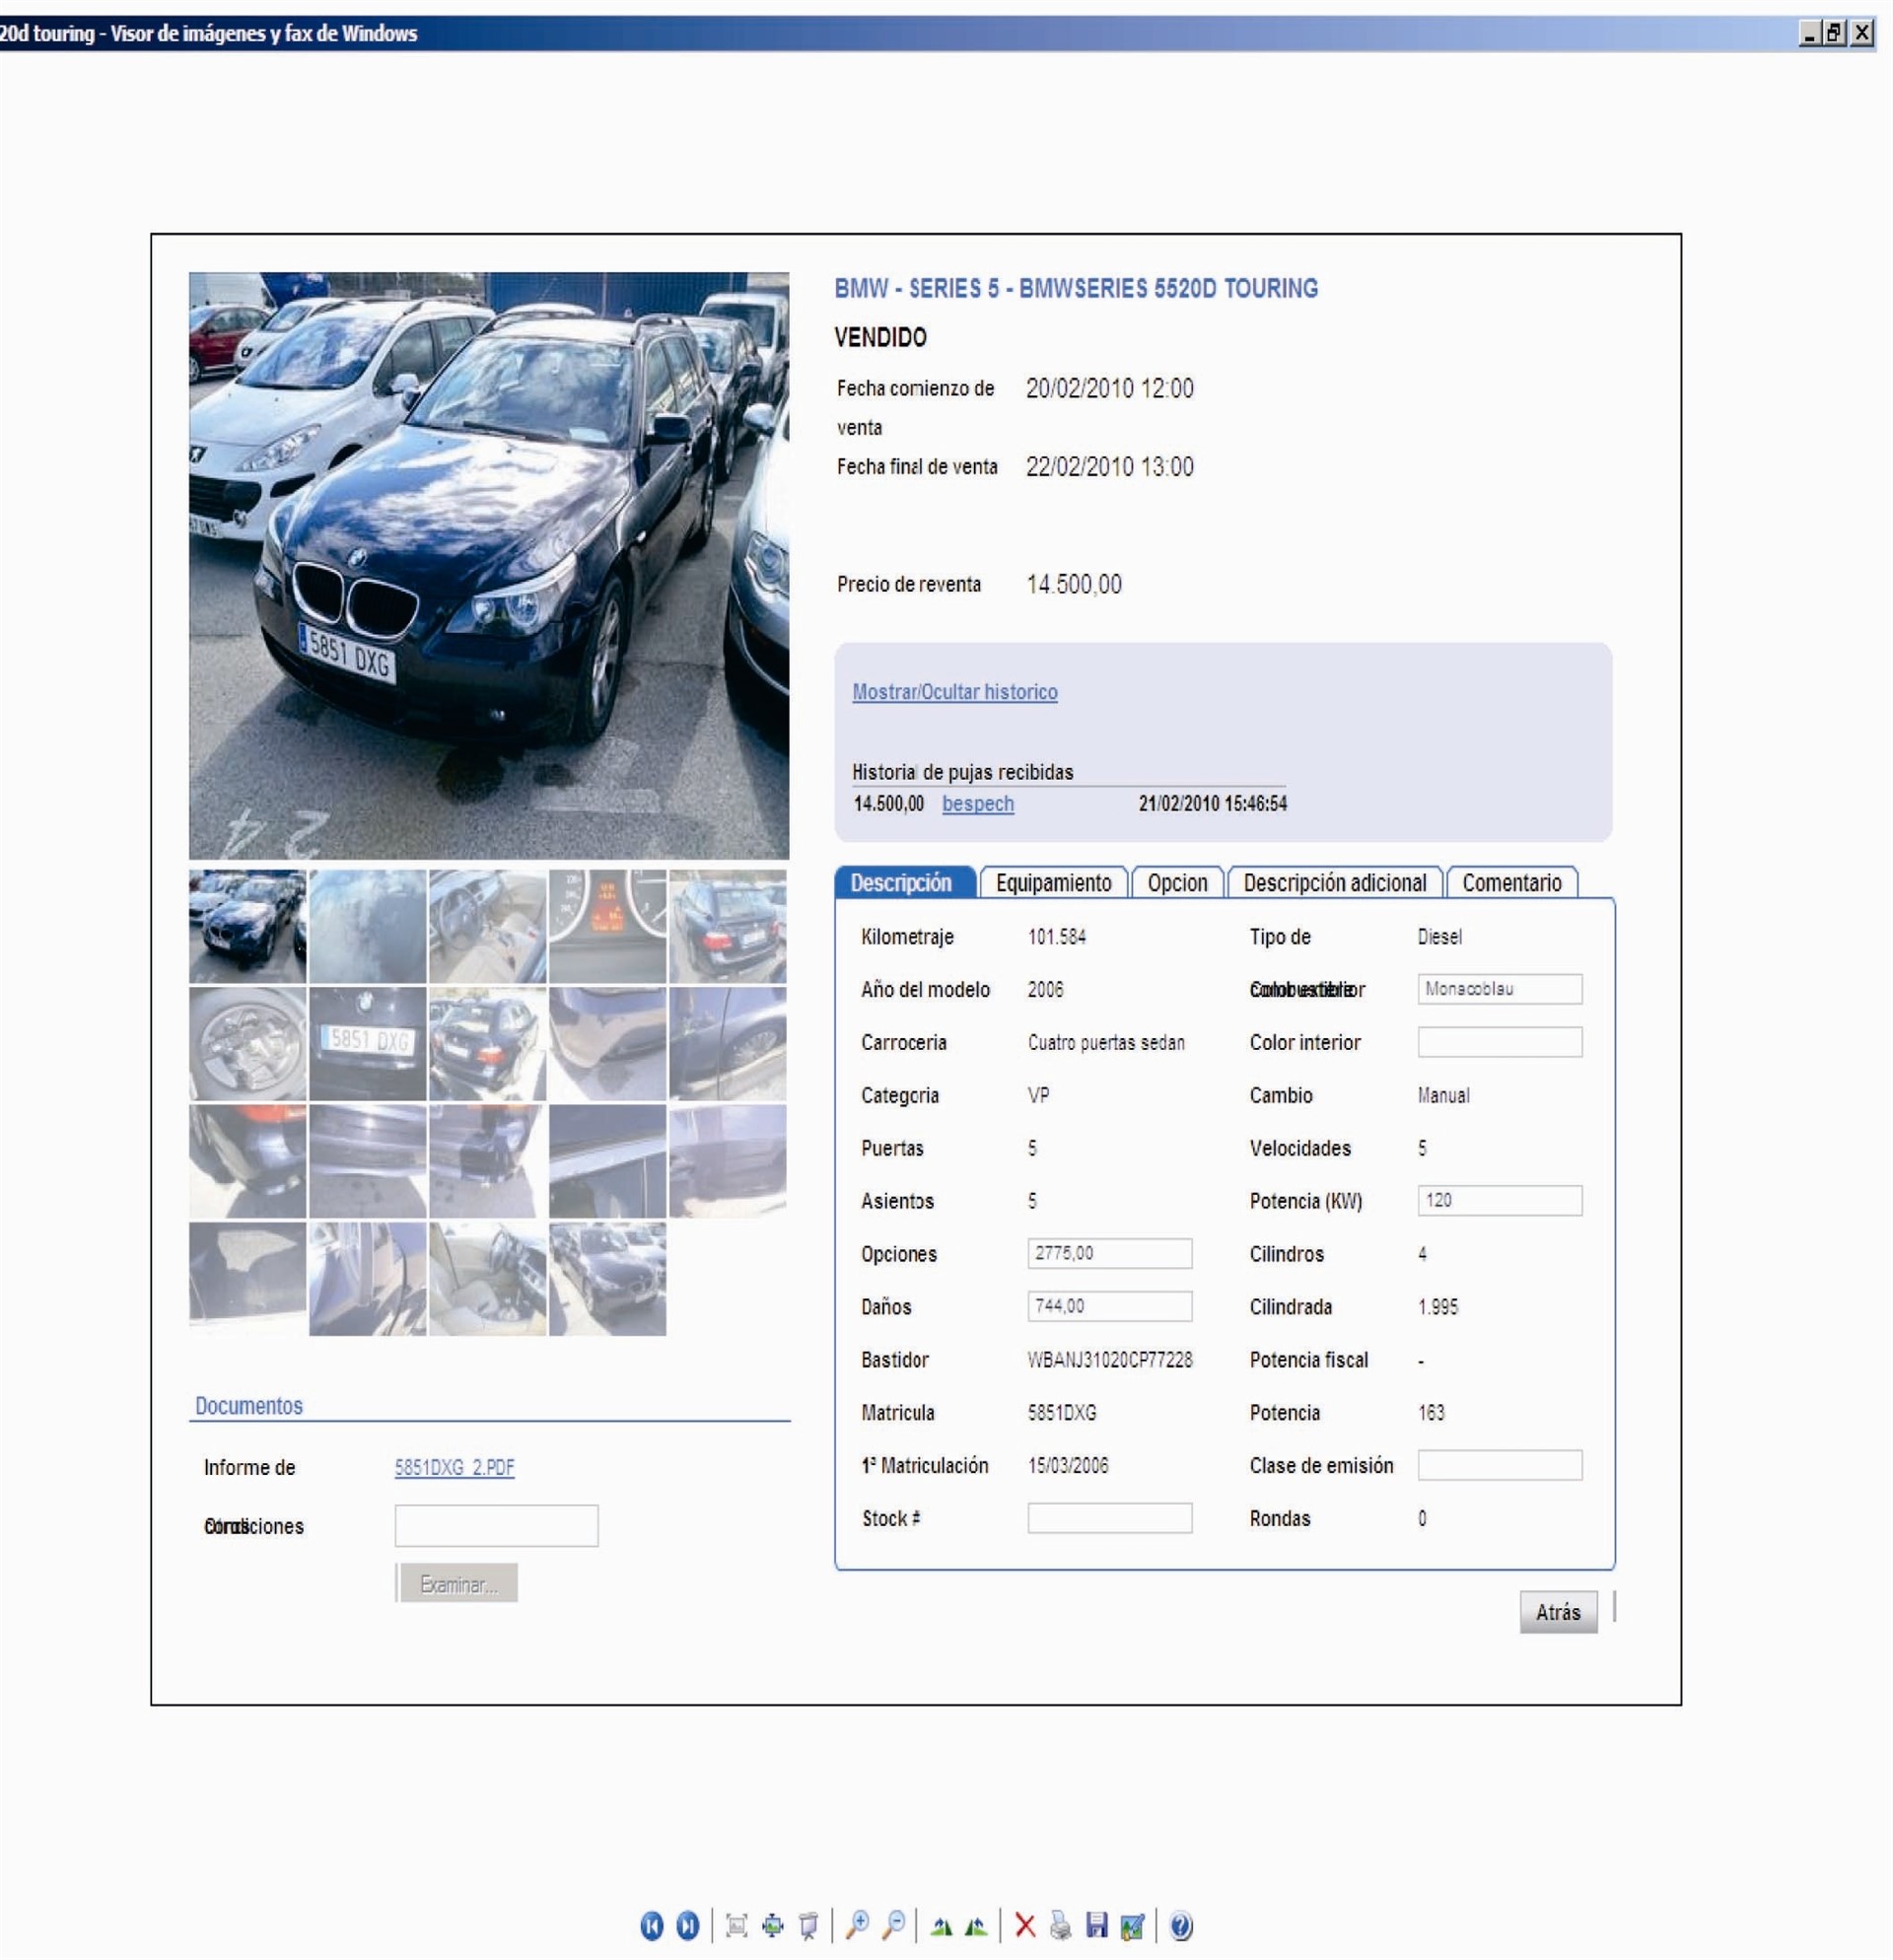Select the Comentario tab
Screen dimensions: 1893x1960
(1511, 883)
